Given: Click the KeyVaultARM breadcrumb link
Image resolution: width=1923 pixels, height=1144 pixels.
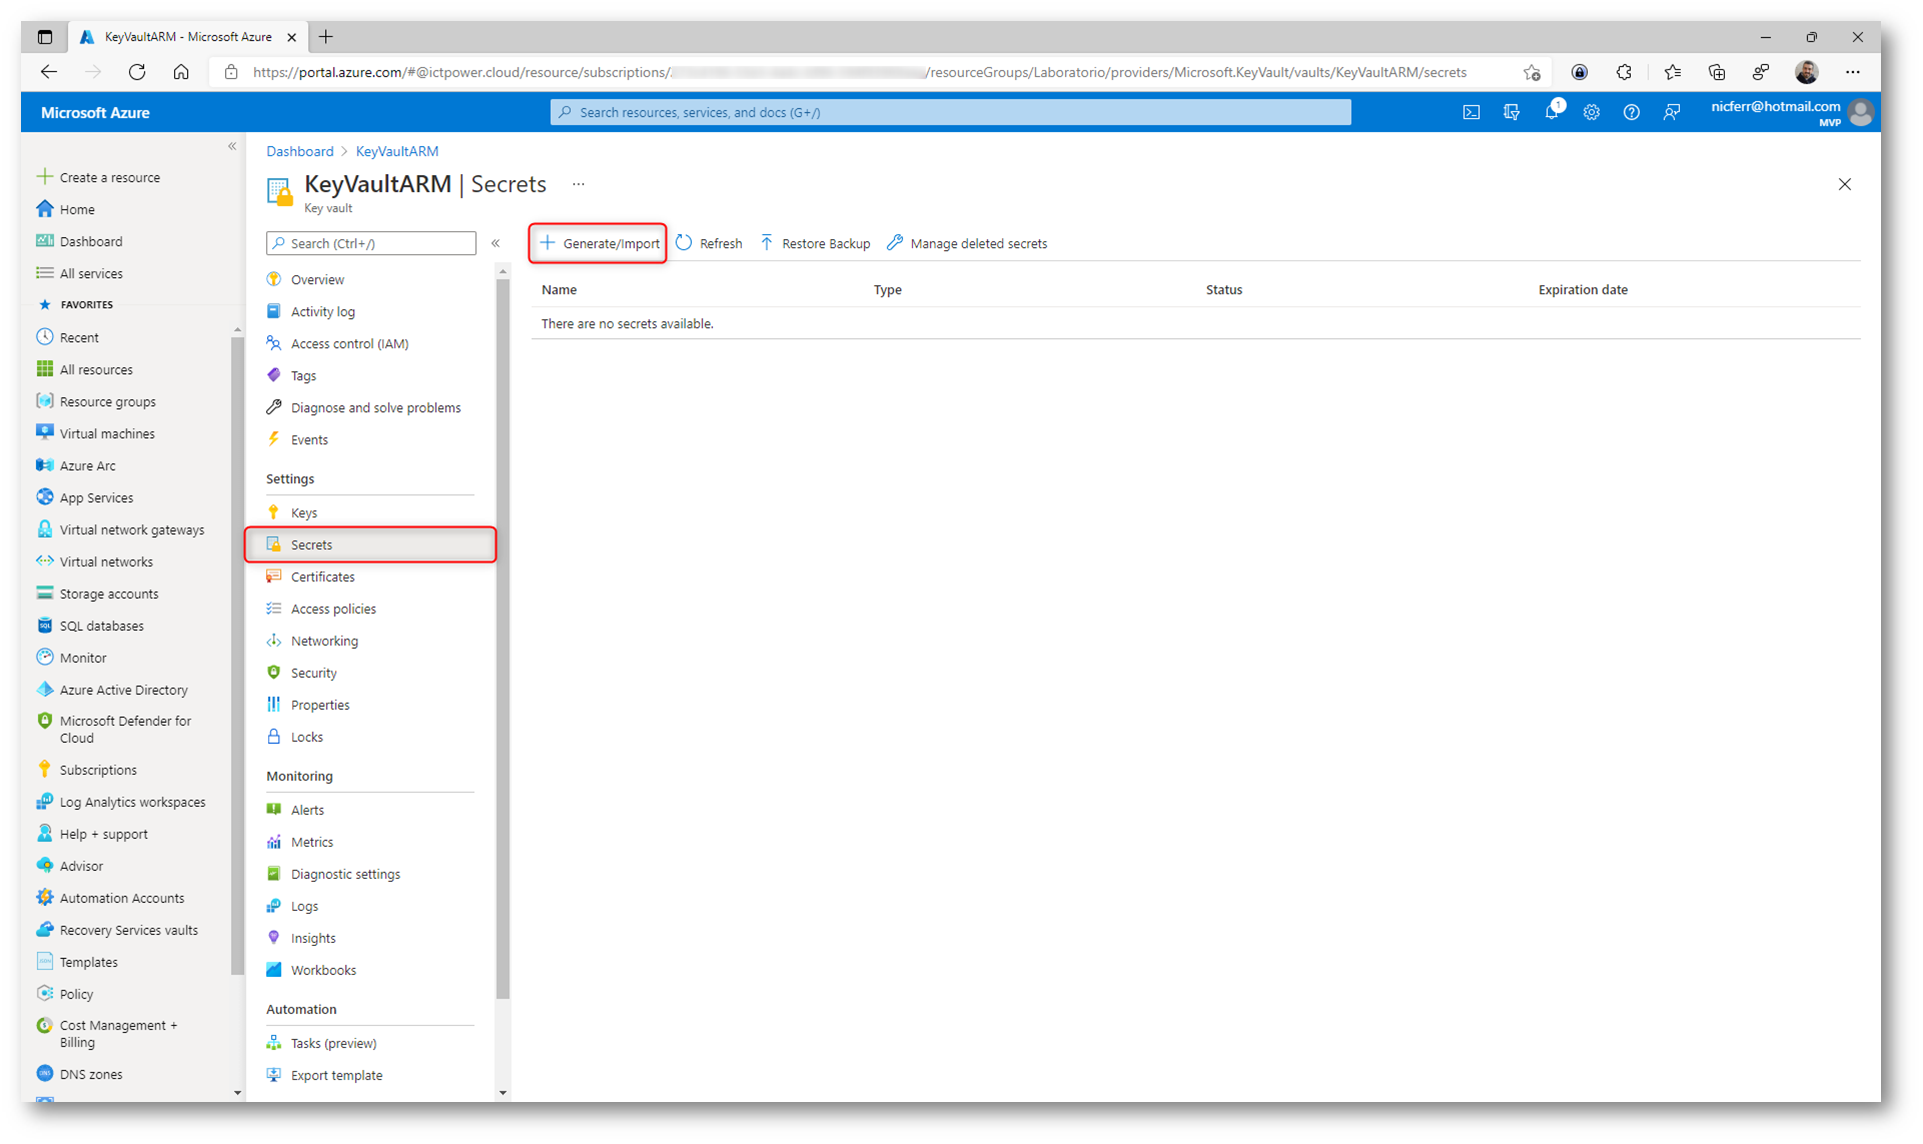Looking at the screenshot, I should coord(397,152).
